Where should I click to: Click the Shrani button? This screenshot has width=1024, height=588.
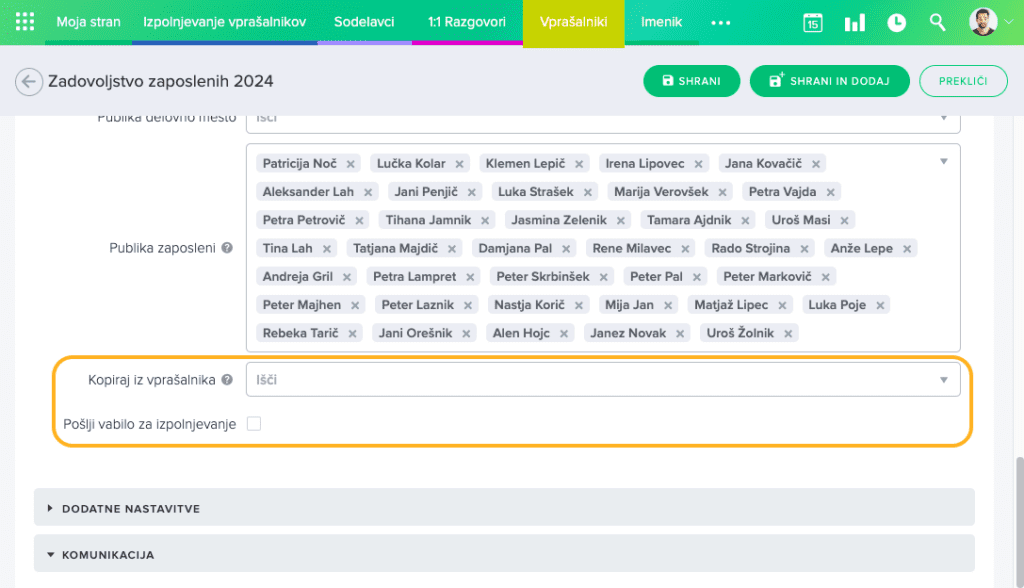click(x=691, y=82)
